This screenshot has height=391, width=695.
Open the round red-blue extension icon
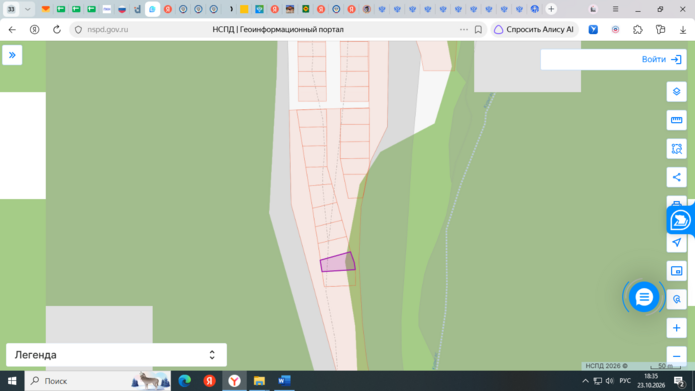[615, 29]
